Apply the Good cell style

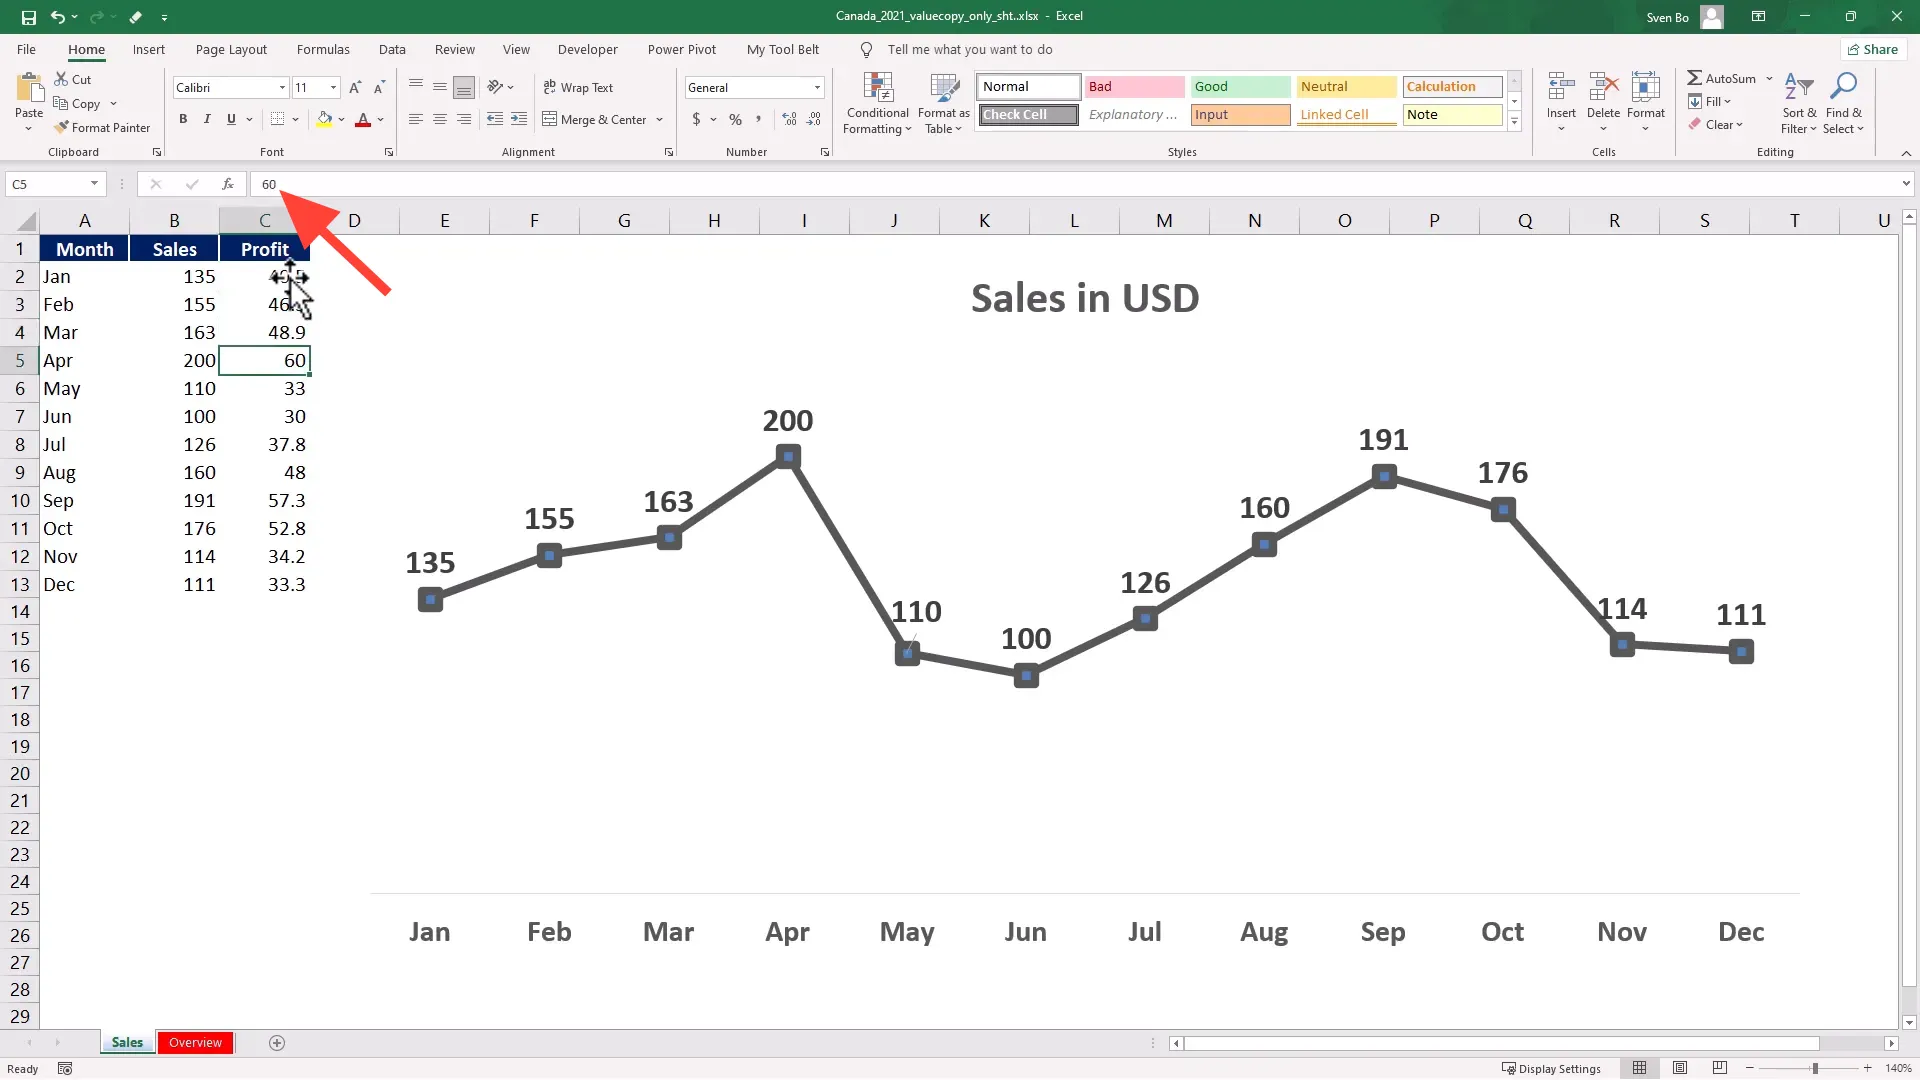point(1240,87)
